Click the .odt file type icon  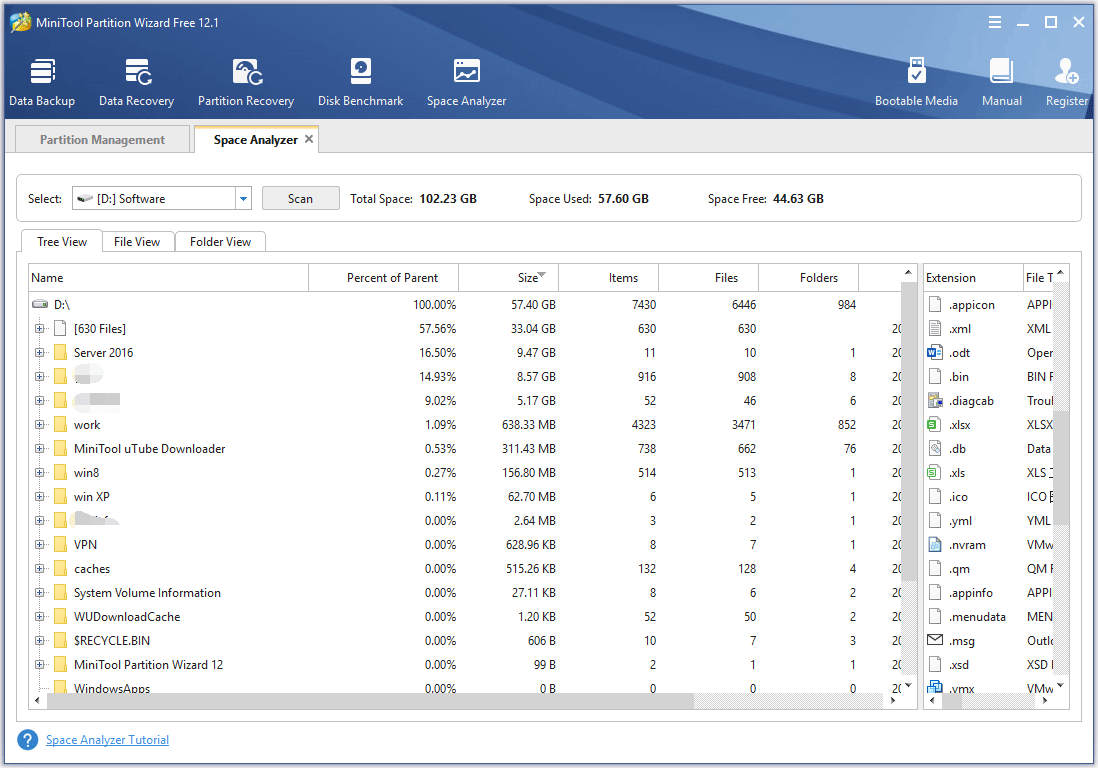(935, 352)
